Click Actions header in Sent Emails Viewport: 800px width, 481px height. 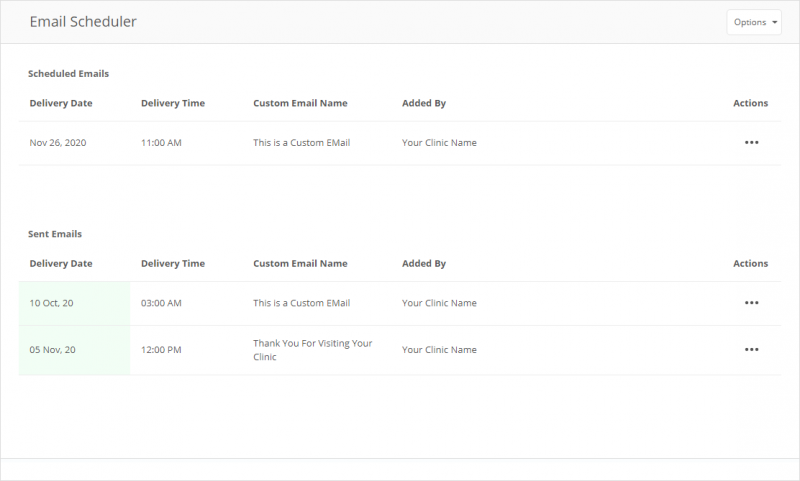click(751, 263)
